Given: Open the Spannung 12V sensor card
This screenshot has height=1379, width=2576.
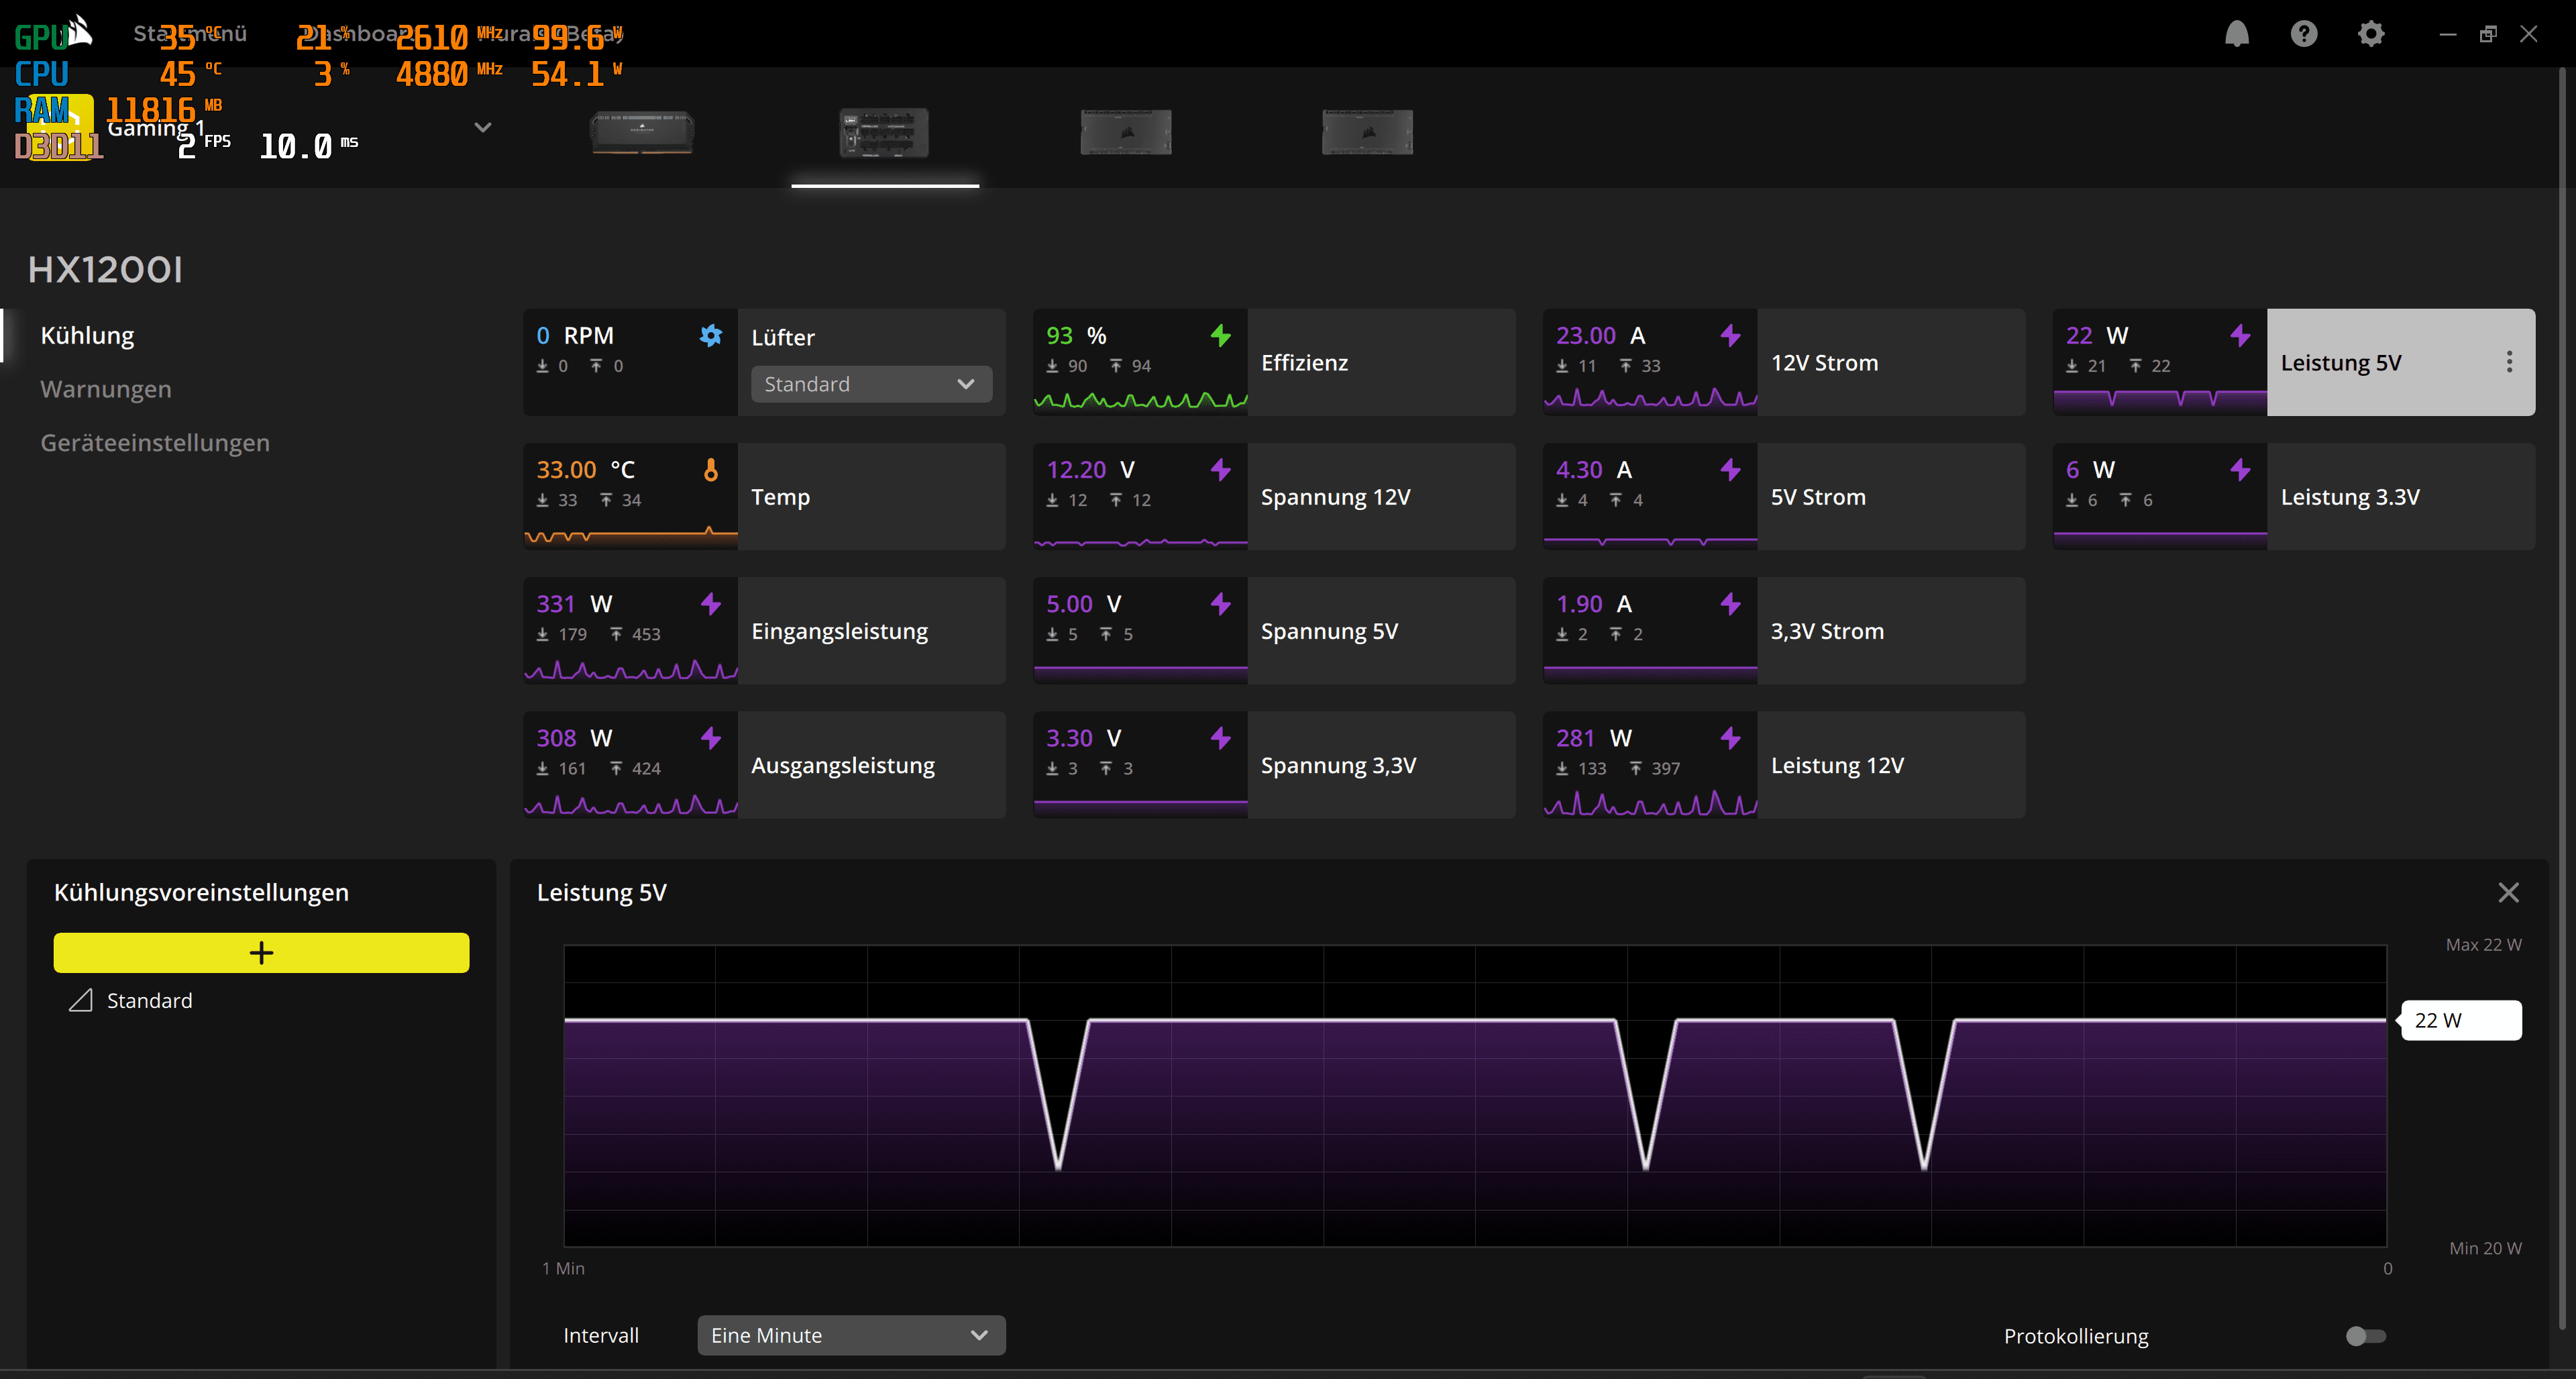Looking at the screenshot, I should click(1274, 496).
